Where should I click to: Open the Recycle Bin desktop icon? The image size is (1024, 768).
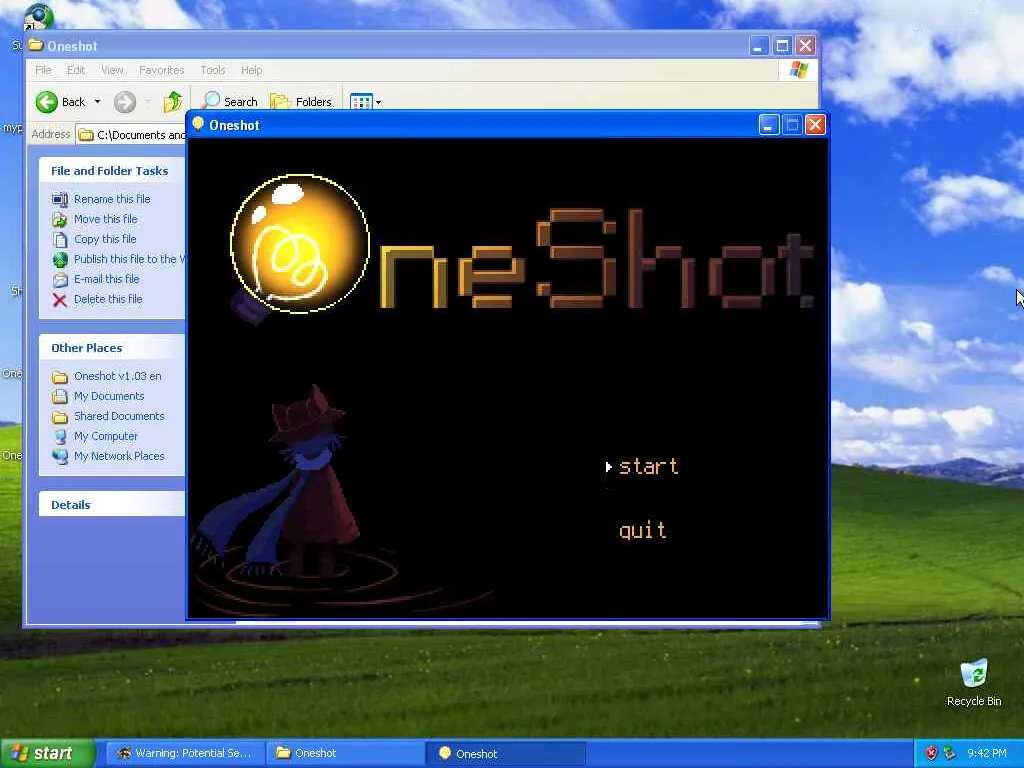pyautogui.click(x=974, y=682)
